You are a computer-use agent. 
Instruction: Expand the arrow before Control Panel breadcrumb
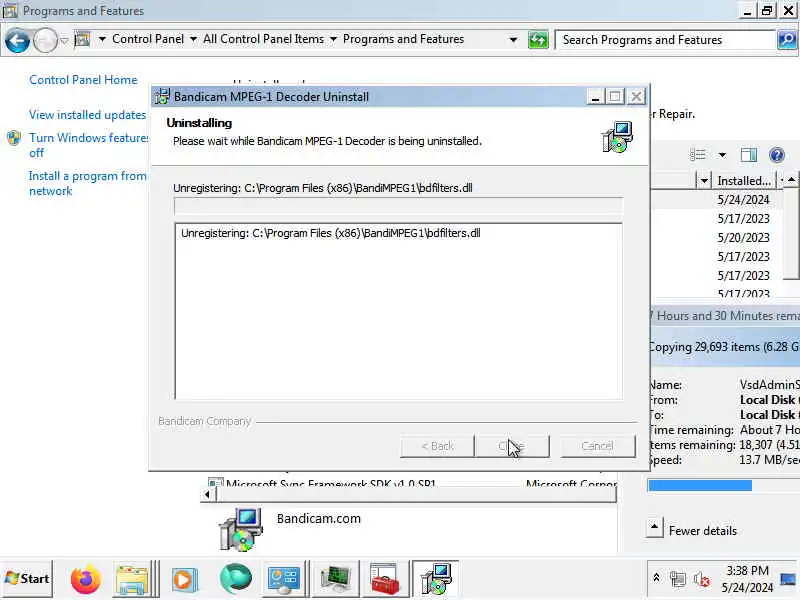[x=102, y=39]
